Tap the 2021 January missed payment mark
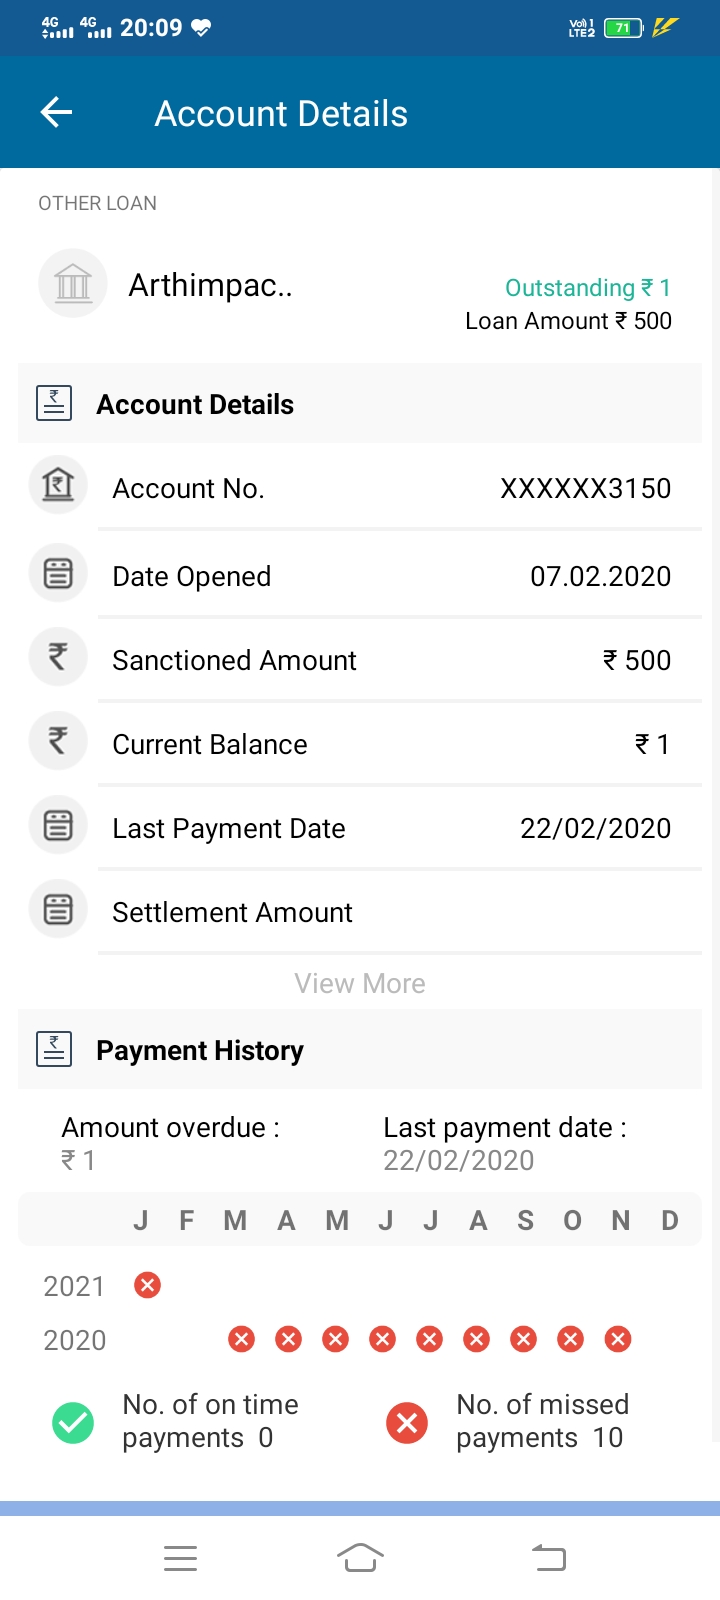The width and height of the screenshot is (720, 1600). (147, 1285)
